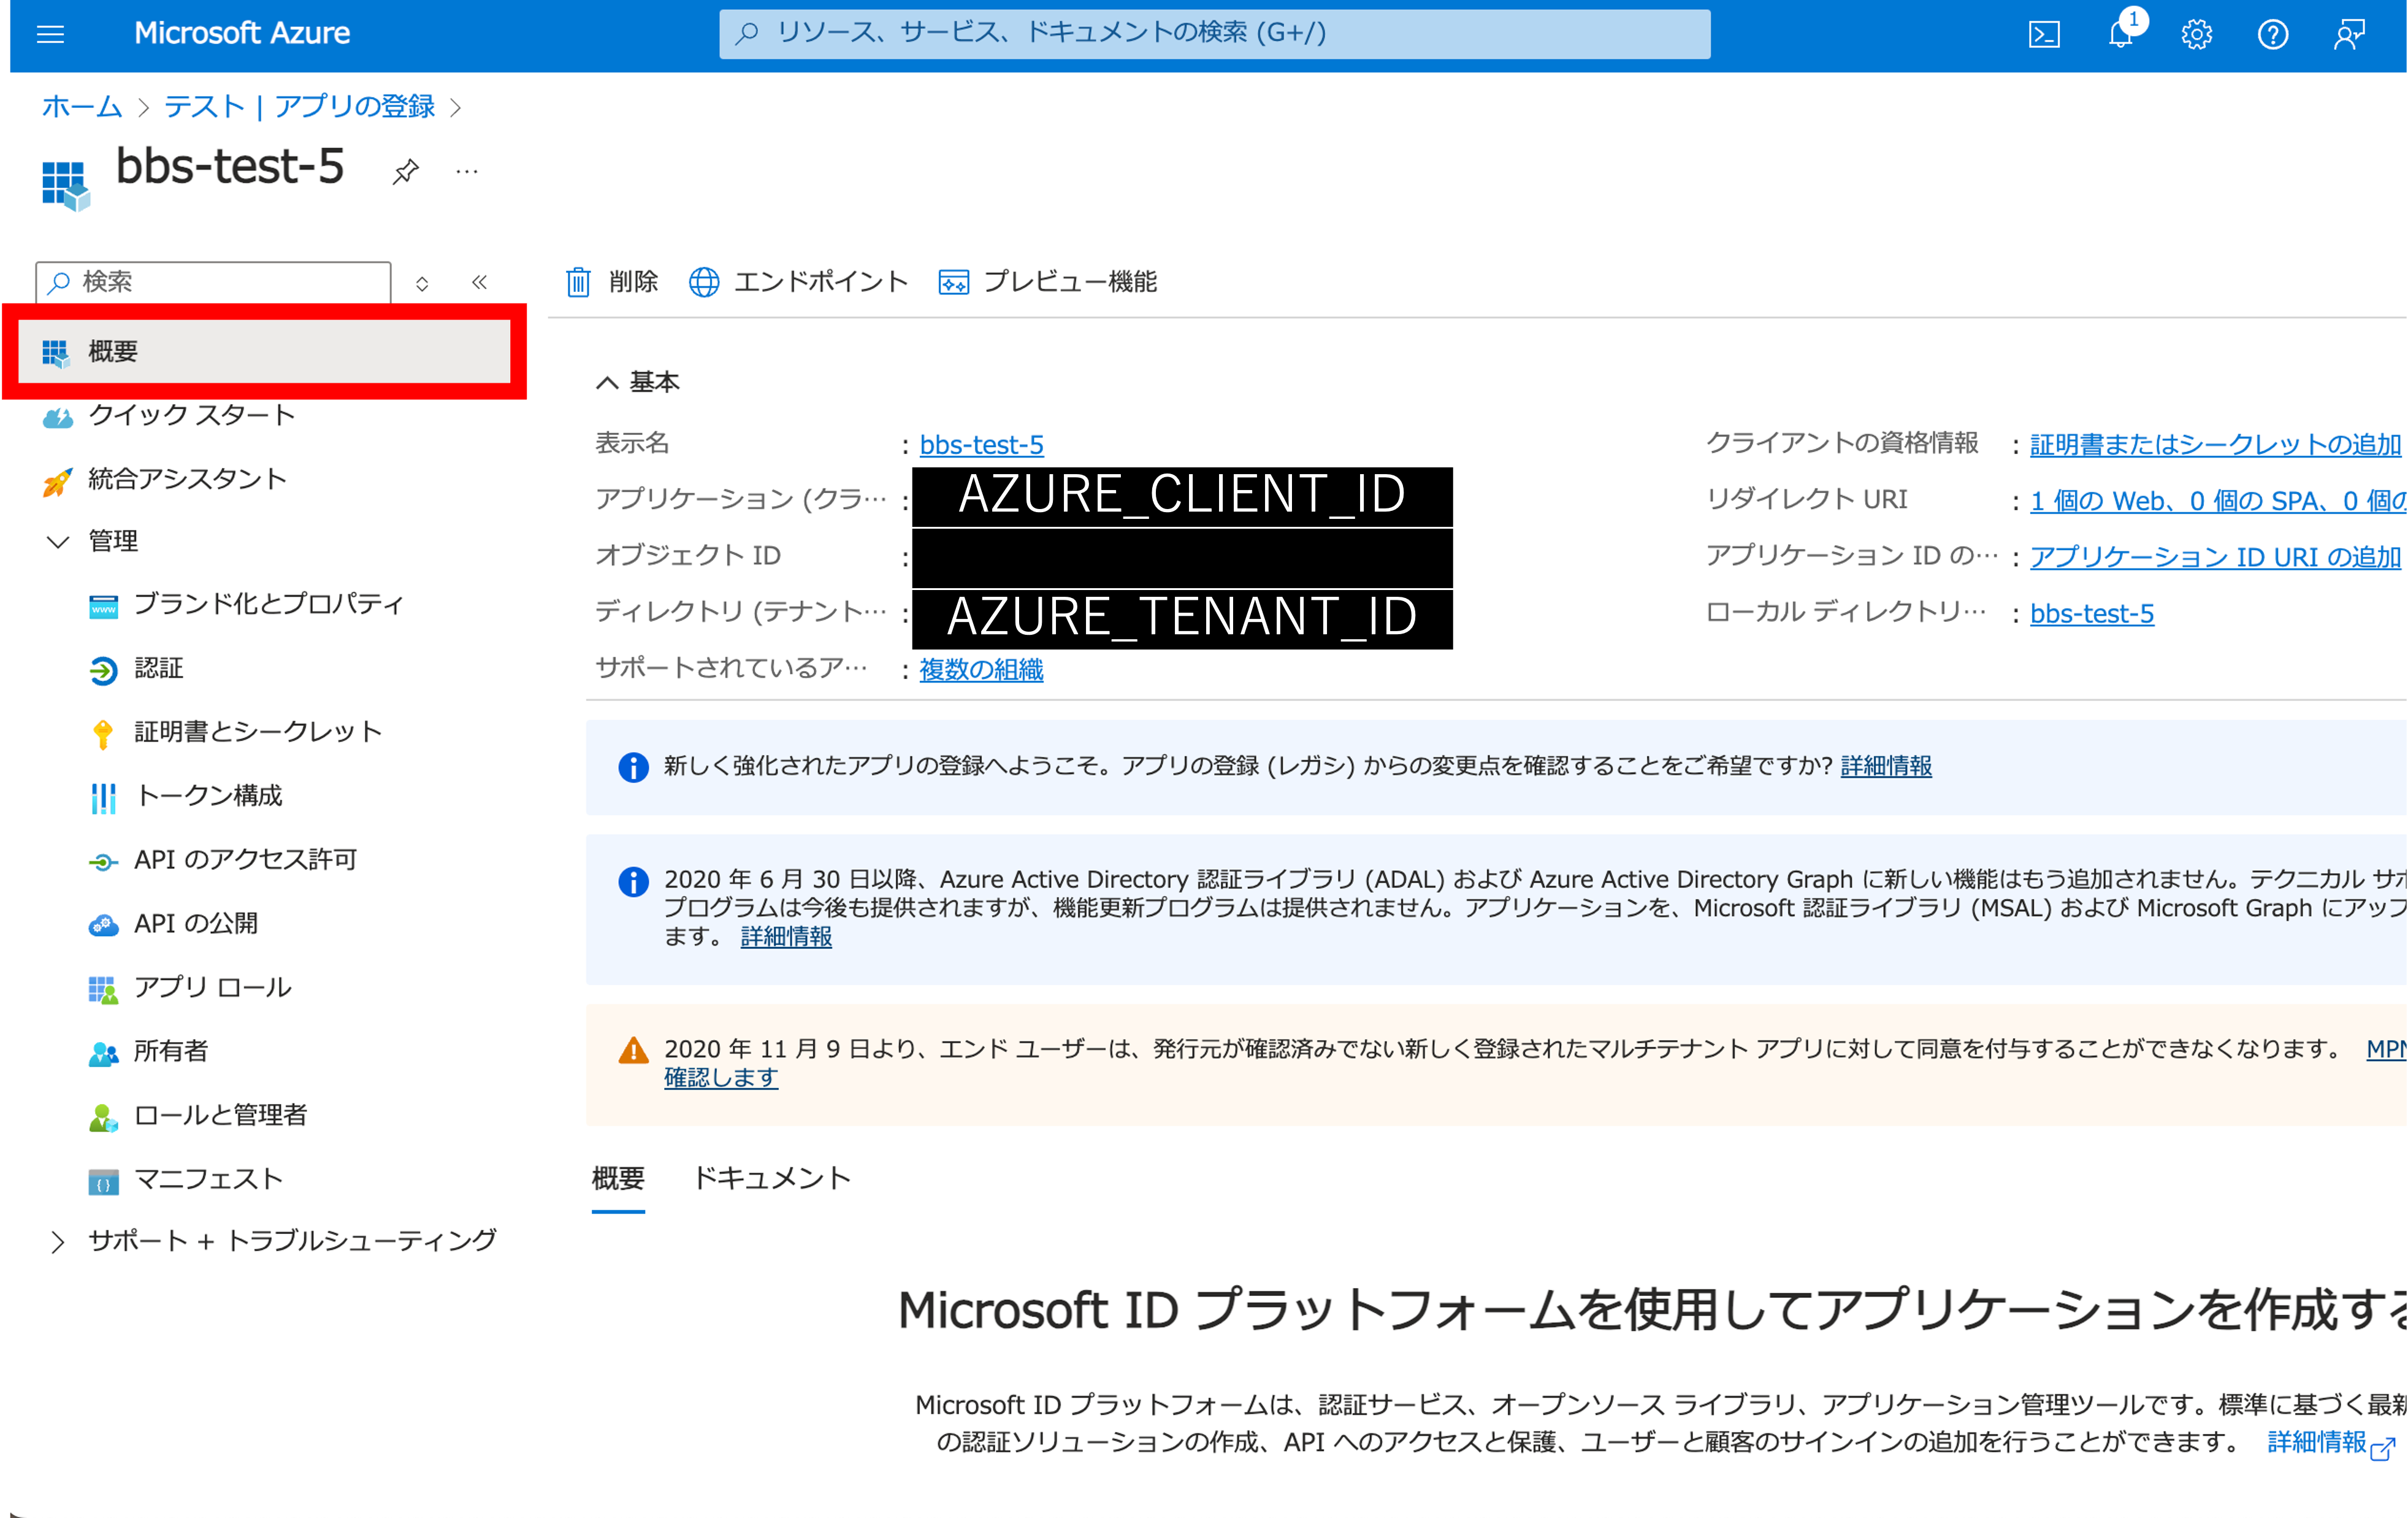Open the feedback icon in header
This screenshot has height=1518, width=2408.
pyautogui.click(x=2348, y=35)
